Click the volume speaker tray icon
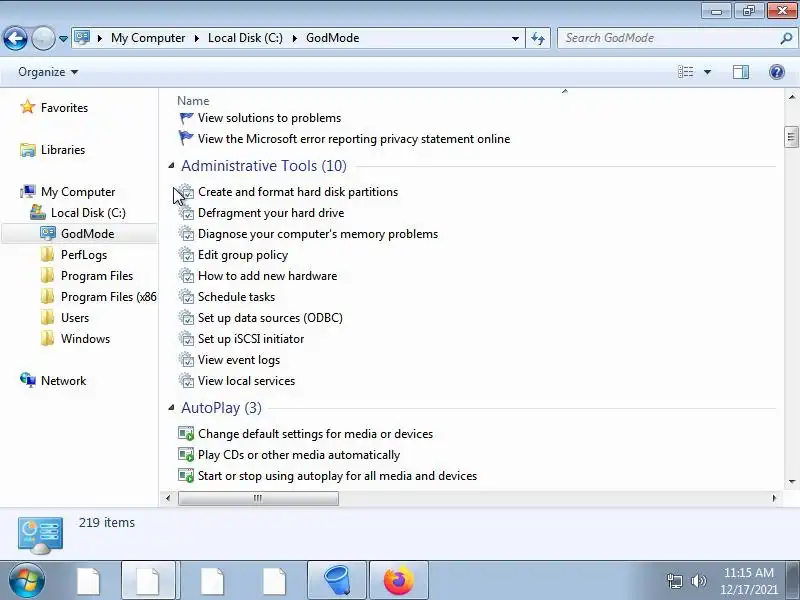The image size is (800, 600). pyautogui.click(x=698, y=581)
